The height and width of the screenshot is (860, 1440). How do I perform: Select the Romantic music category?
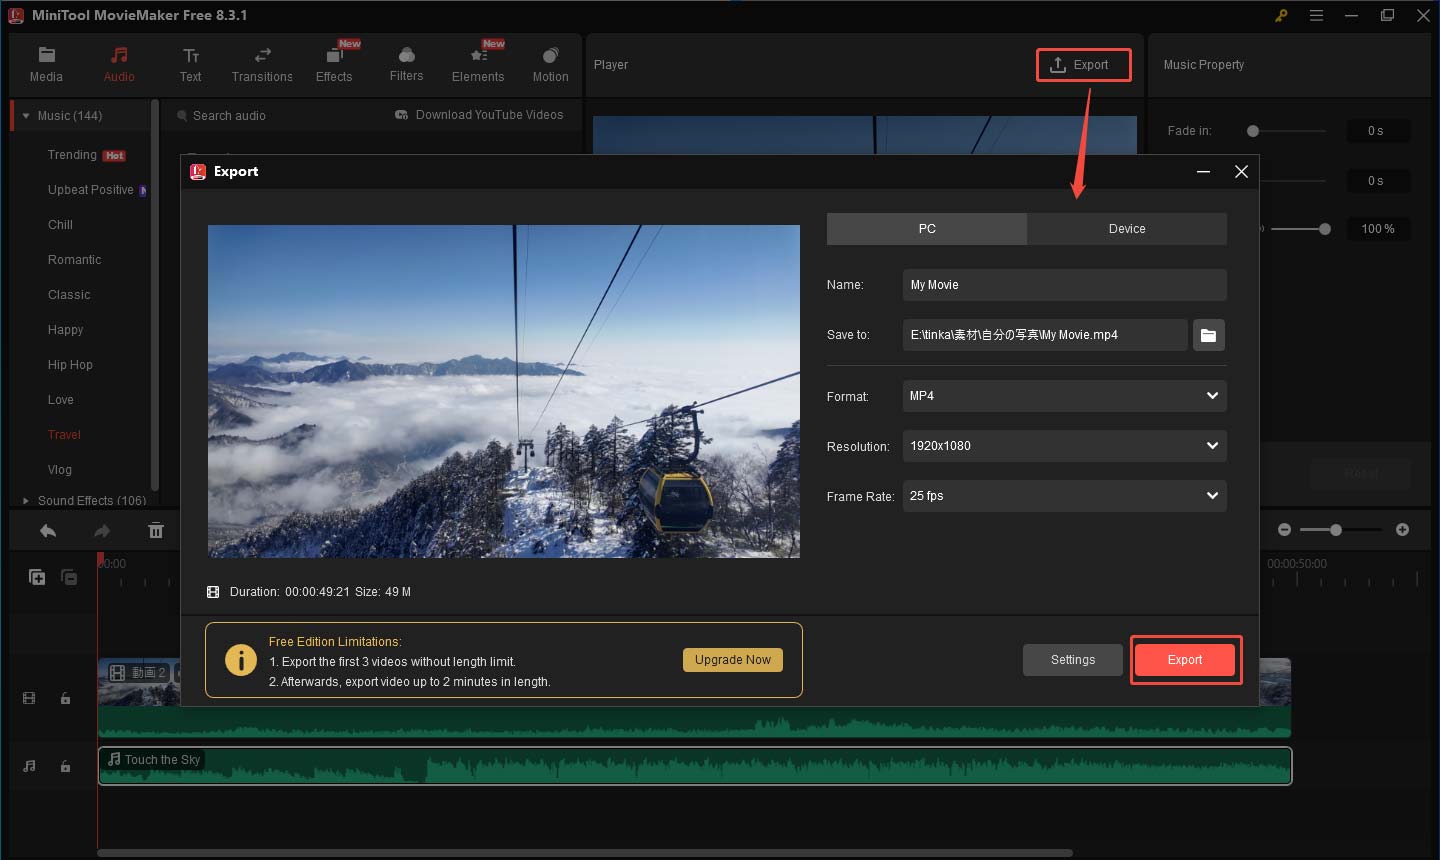(x=74, y=260)
